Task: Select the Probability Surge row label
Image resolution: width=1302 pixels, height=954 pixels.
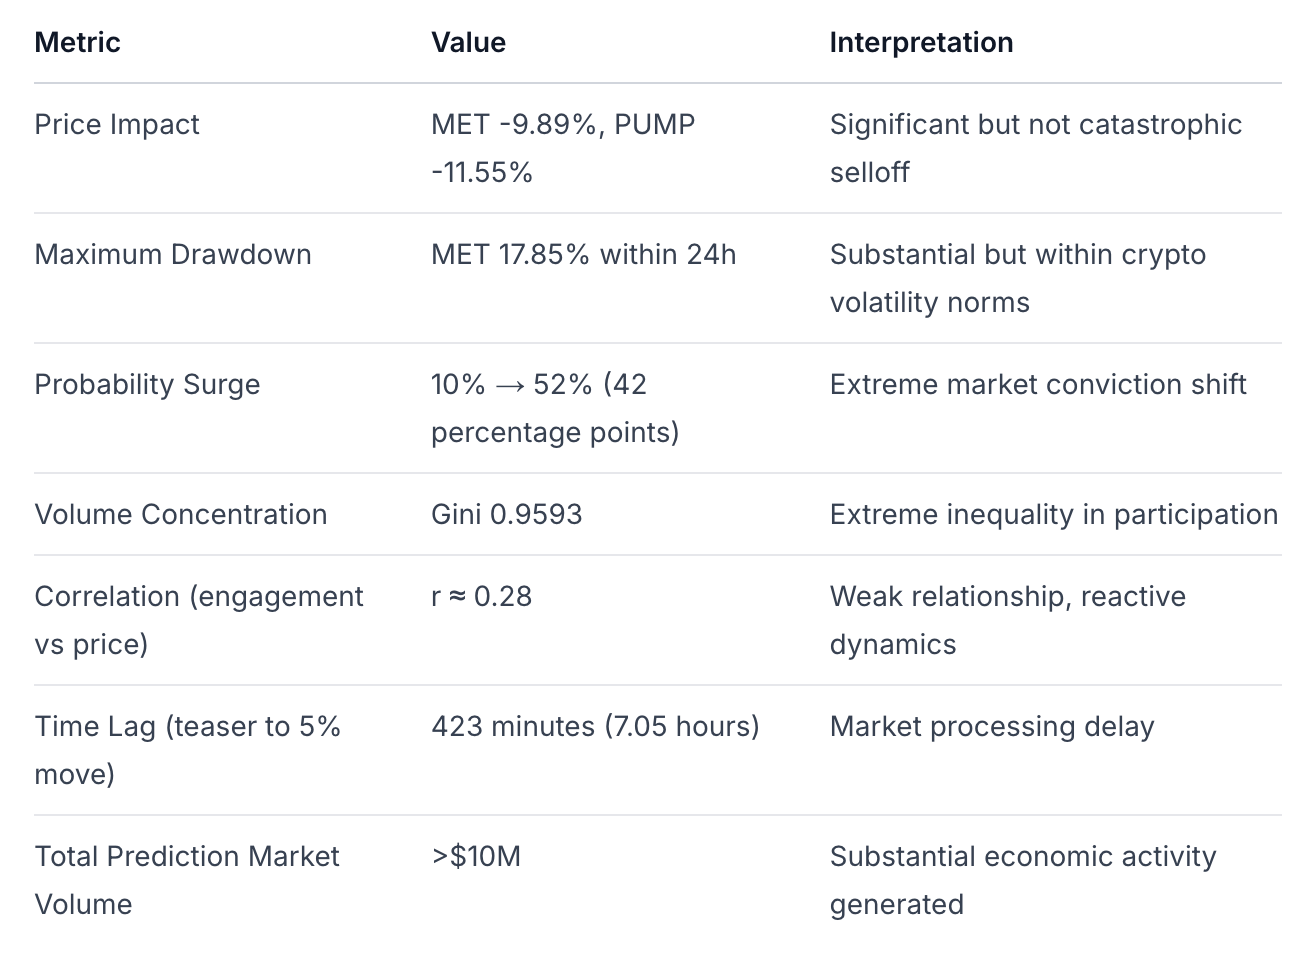Action: (147, 384)
